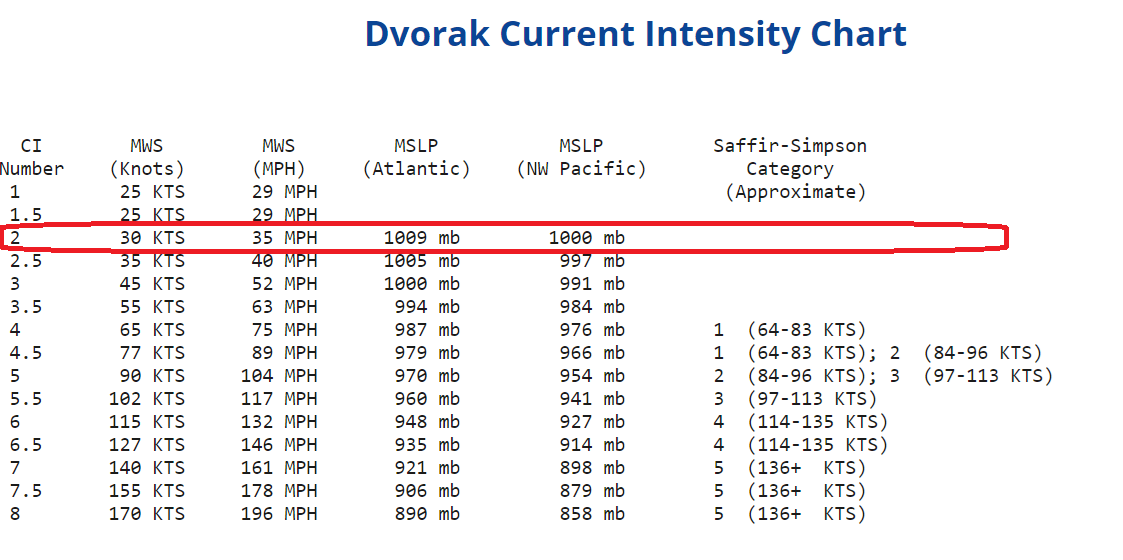Click the 879 mb value

[592, 491]
